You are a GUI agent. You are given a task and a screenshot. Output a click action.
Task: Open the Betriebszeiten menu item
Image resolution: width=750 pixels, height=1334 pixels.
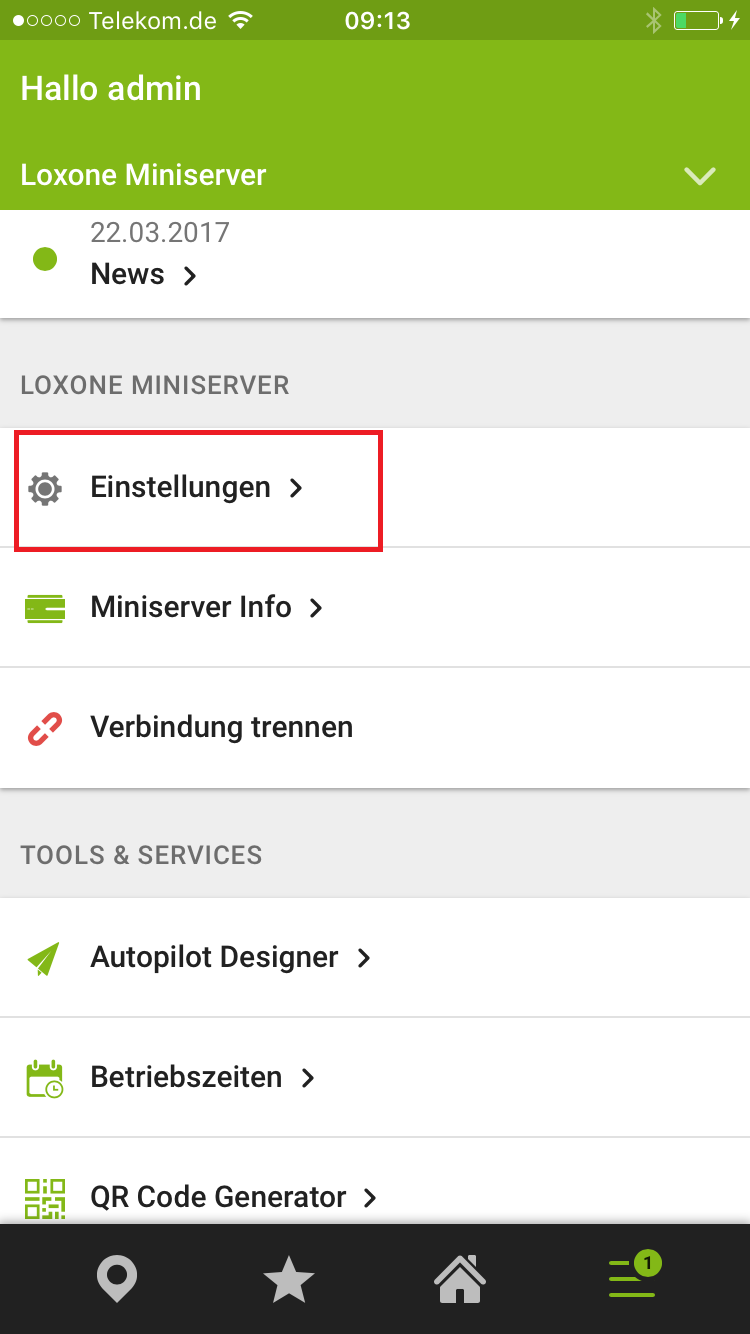pyautogui.click(x=186, y=1077)
